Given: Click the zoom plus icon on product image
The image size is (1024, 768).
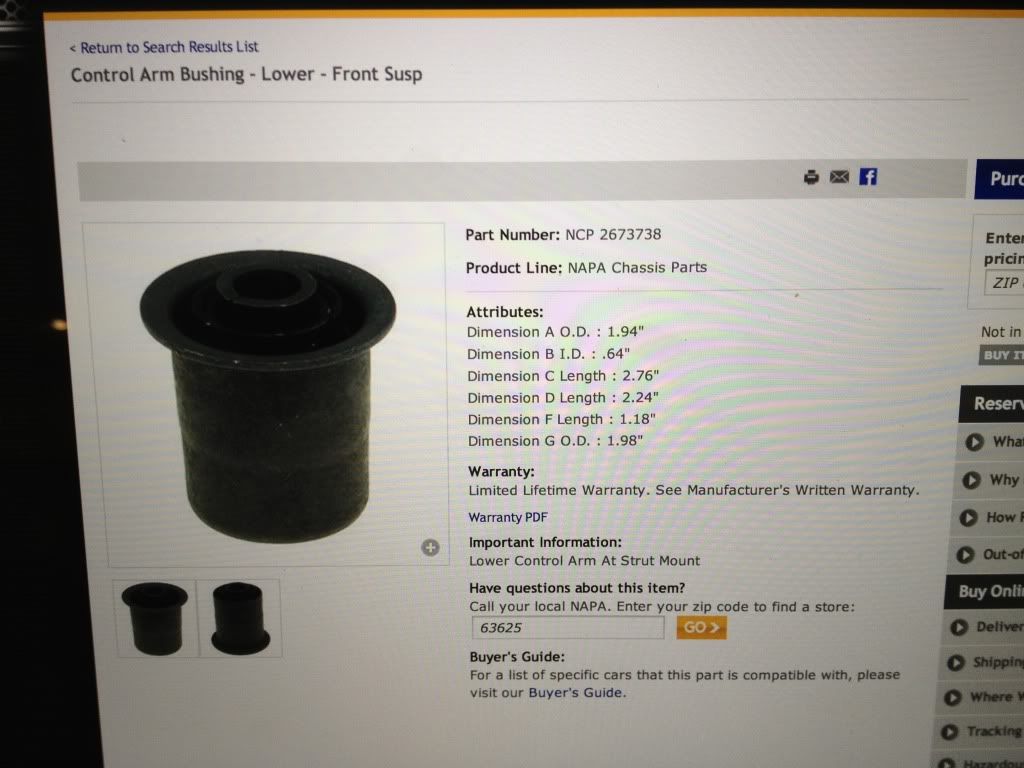Looking at the screenshot, I should pos(430,547).
